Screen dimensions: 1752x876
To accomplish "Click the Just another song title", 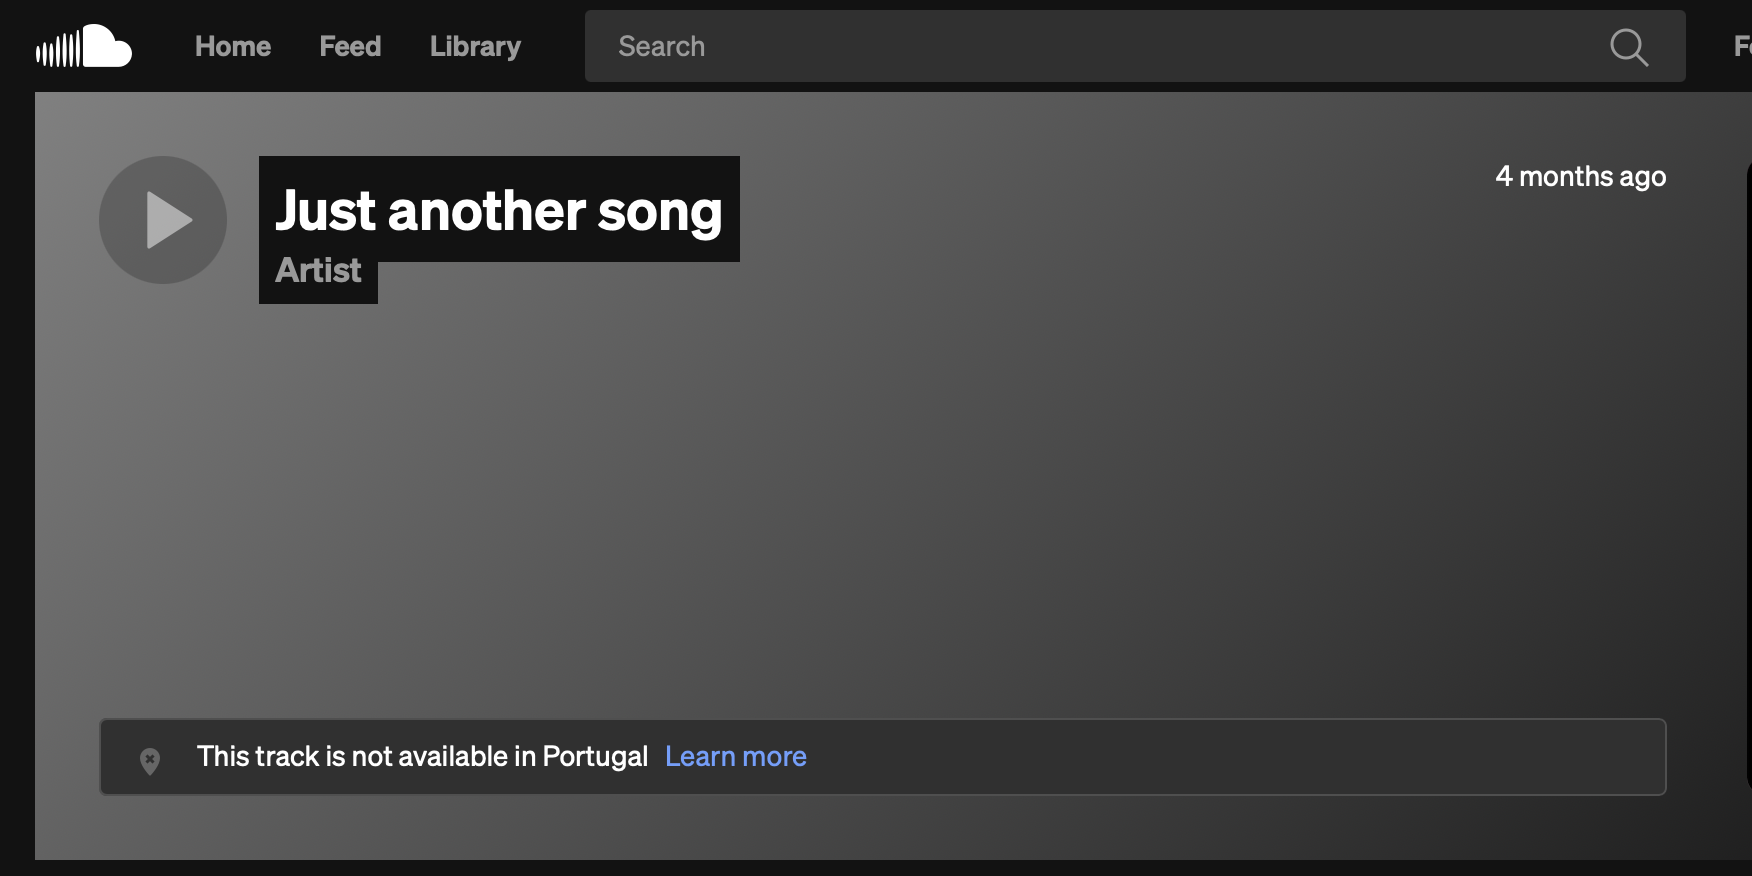I will point(499,211).
